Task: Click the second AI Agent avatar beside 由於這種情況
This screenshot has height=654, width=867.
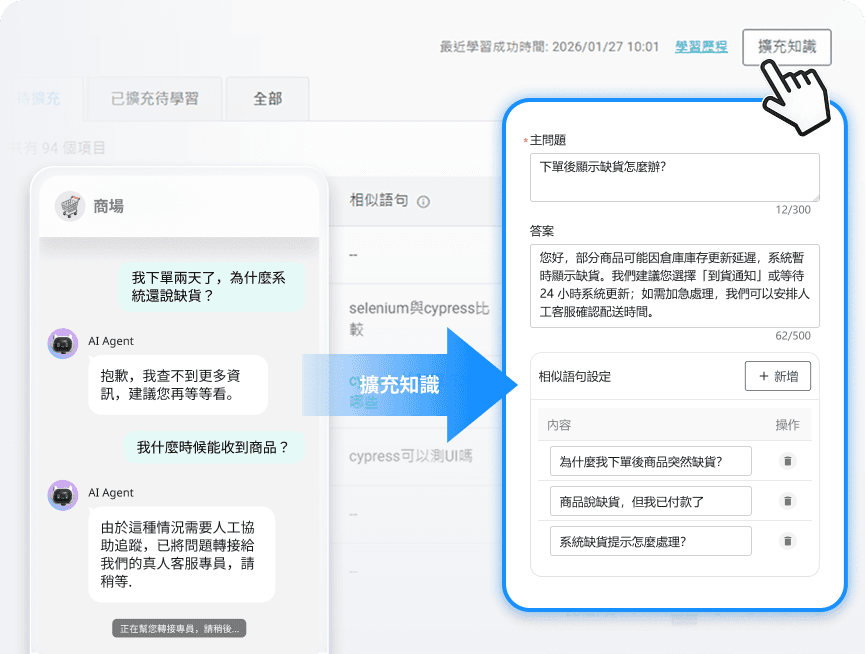Action: click(62, 495)
